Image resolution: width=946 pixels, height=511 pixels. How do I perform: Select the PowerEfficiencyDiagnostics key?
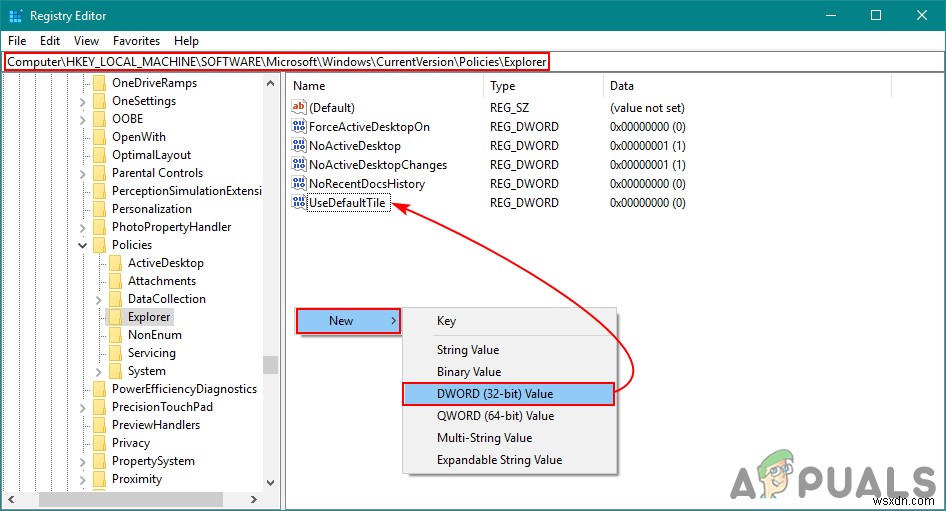[184, 389]
